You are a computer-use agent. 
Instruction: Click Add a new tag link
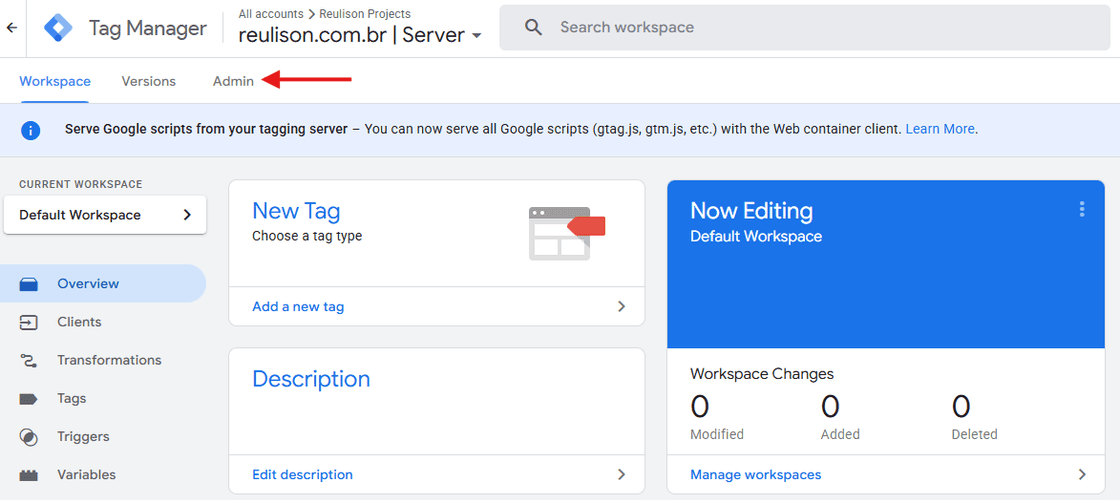[298, 306]
